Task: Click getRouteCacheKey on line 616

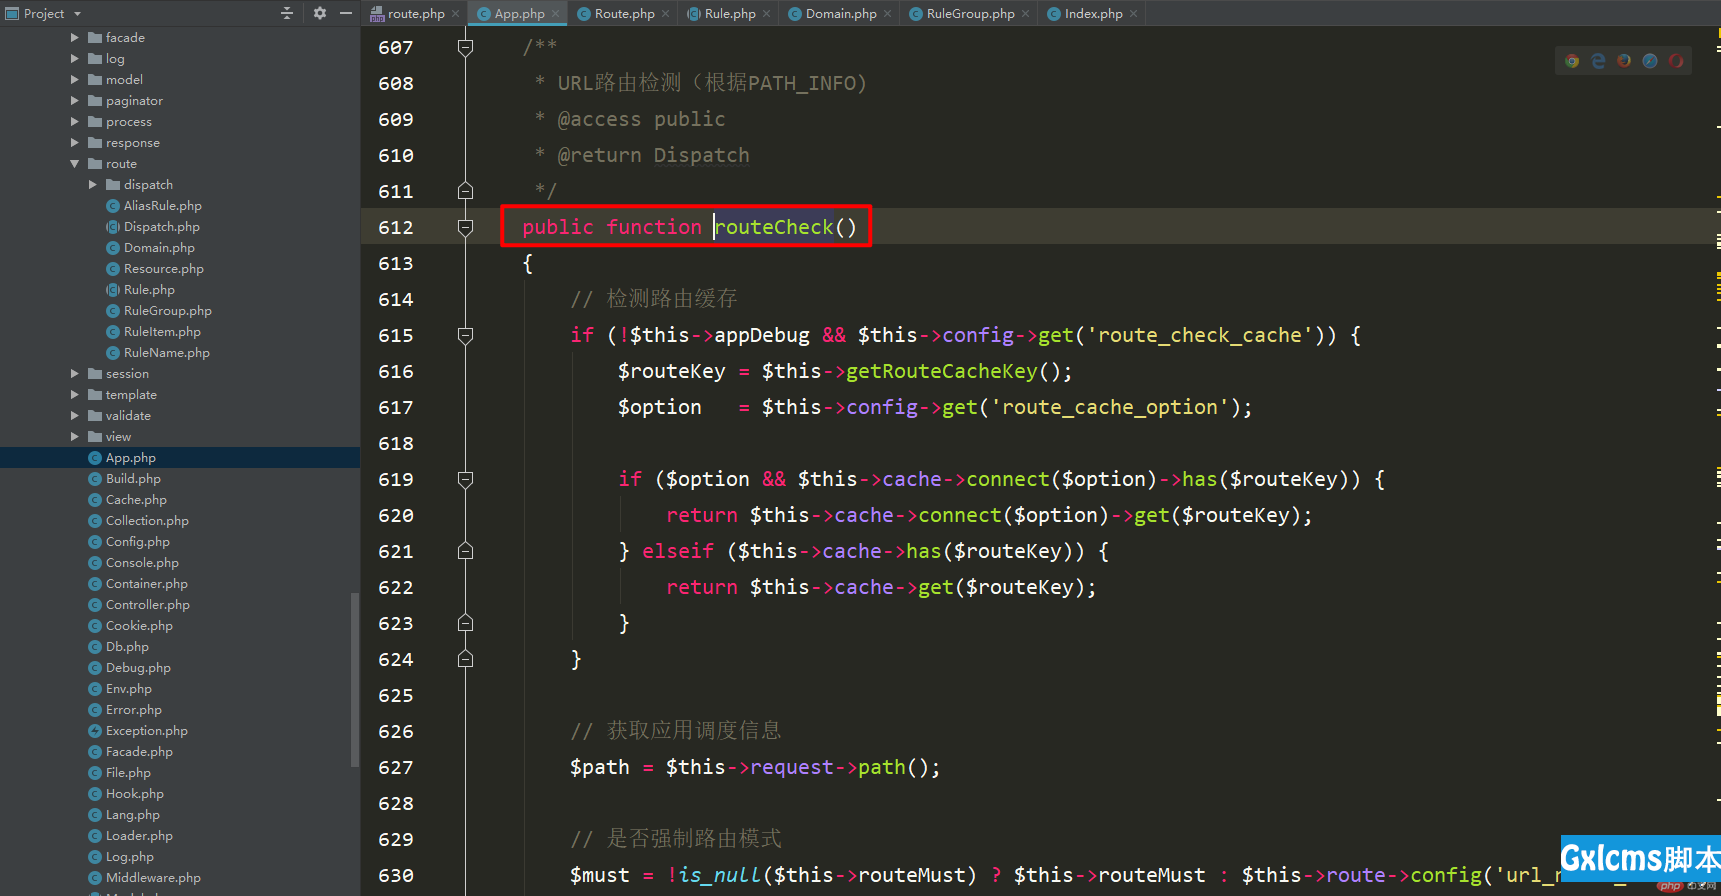Action: coord(942,371)
